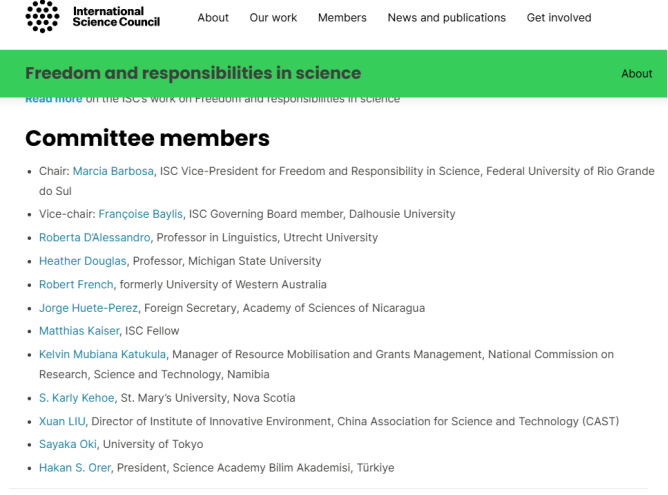Open News and publications menu

[446, 18]
